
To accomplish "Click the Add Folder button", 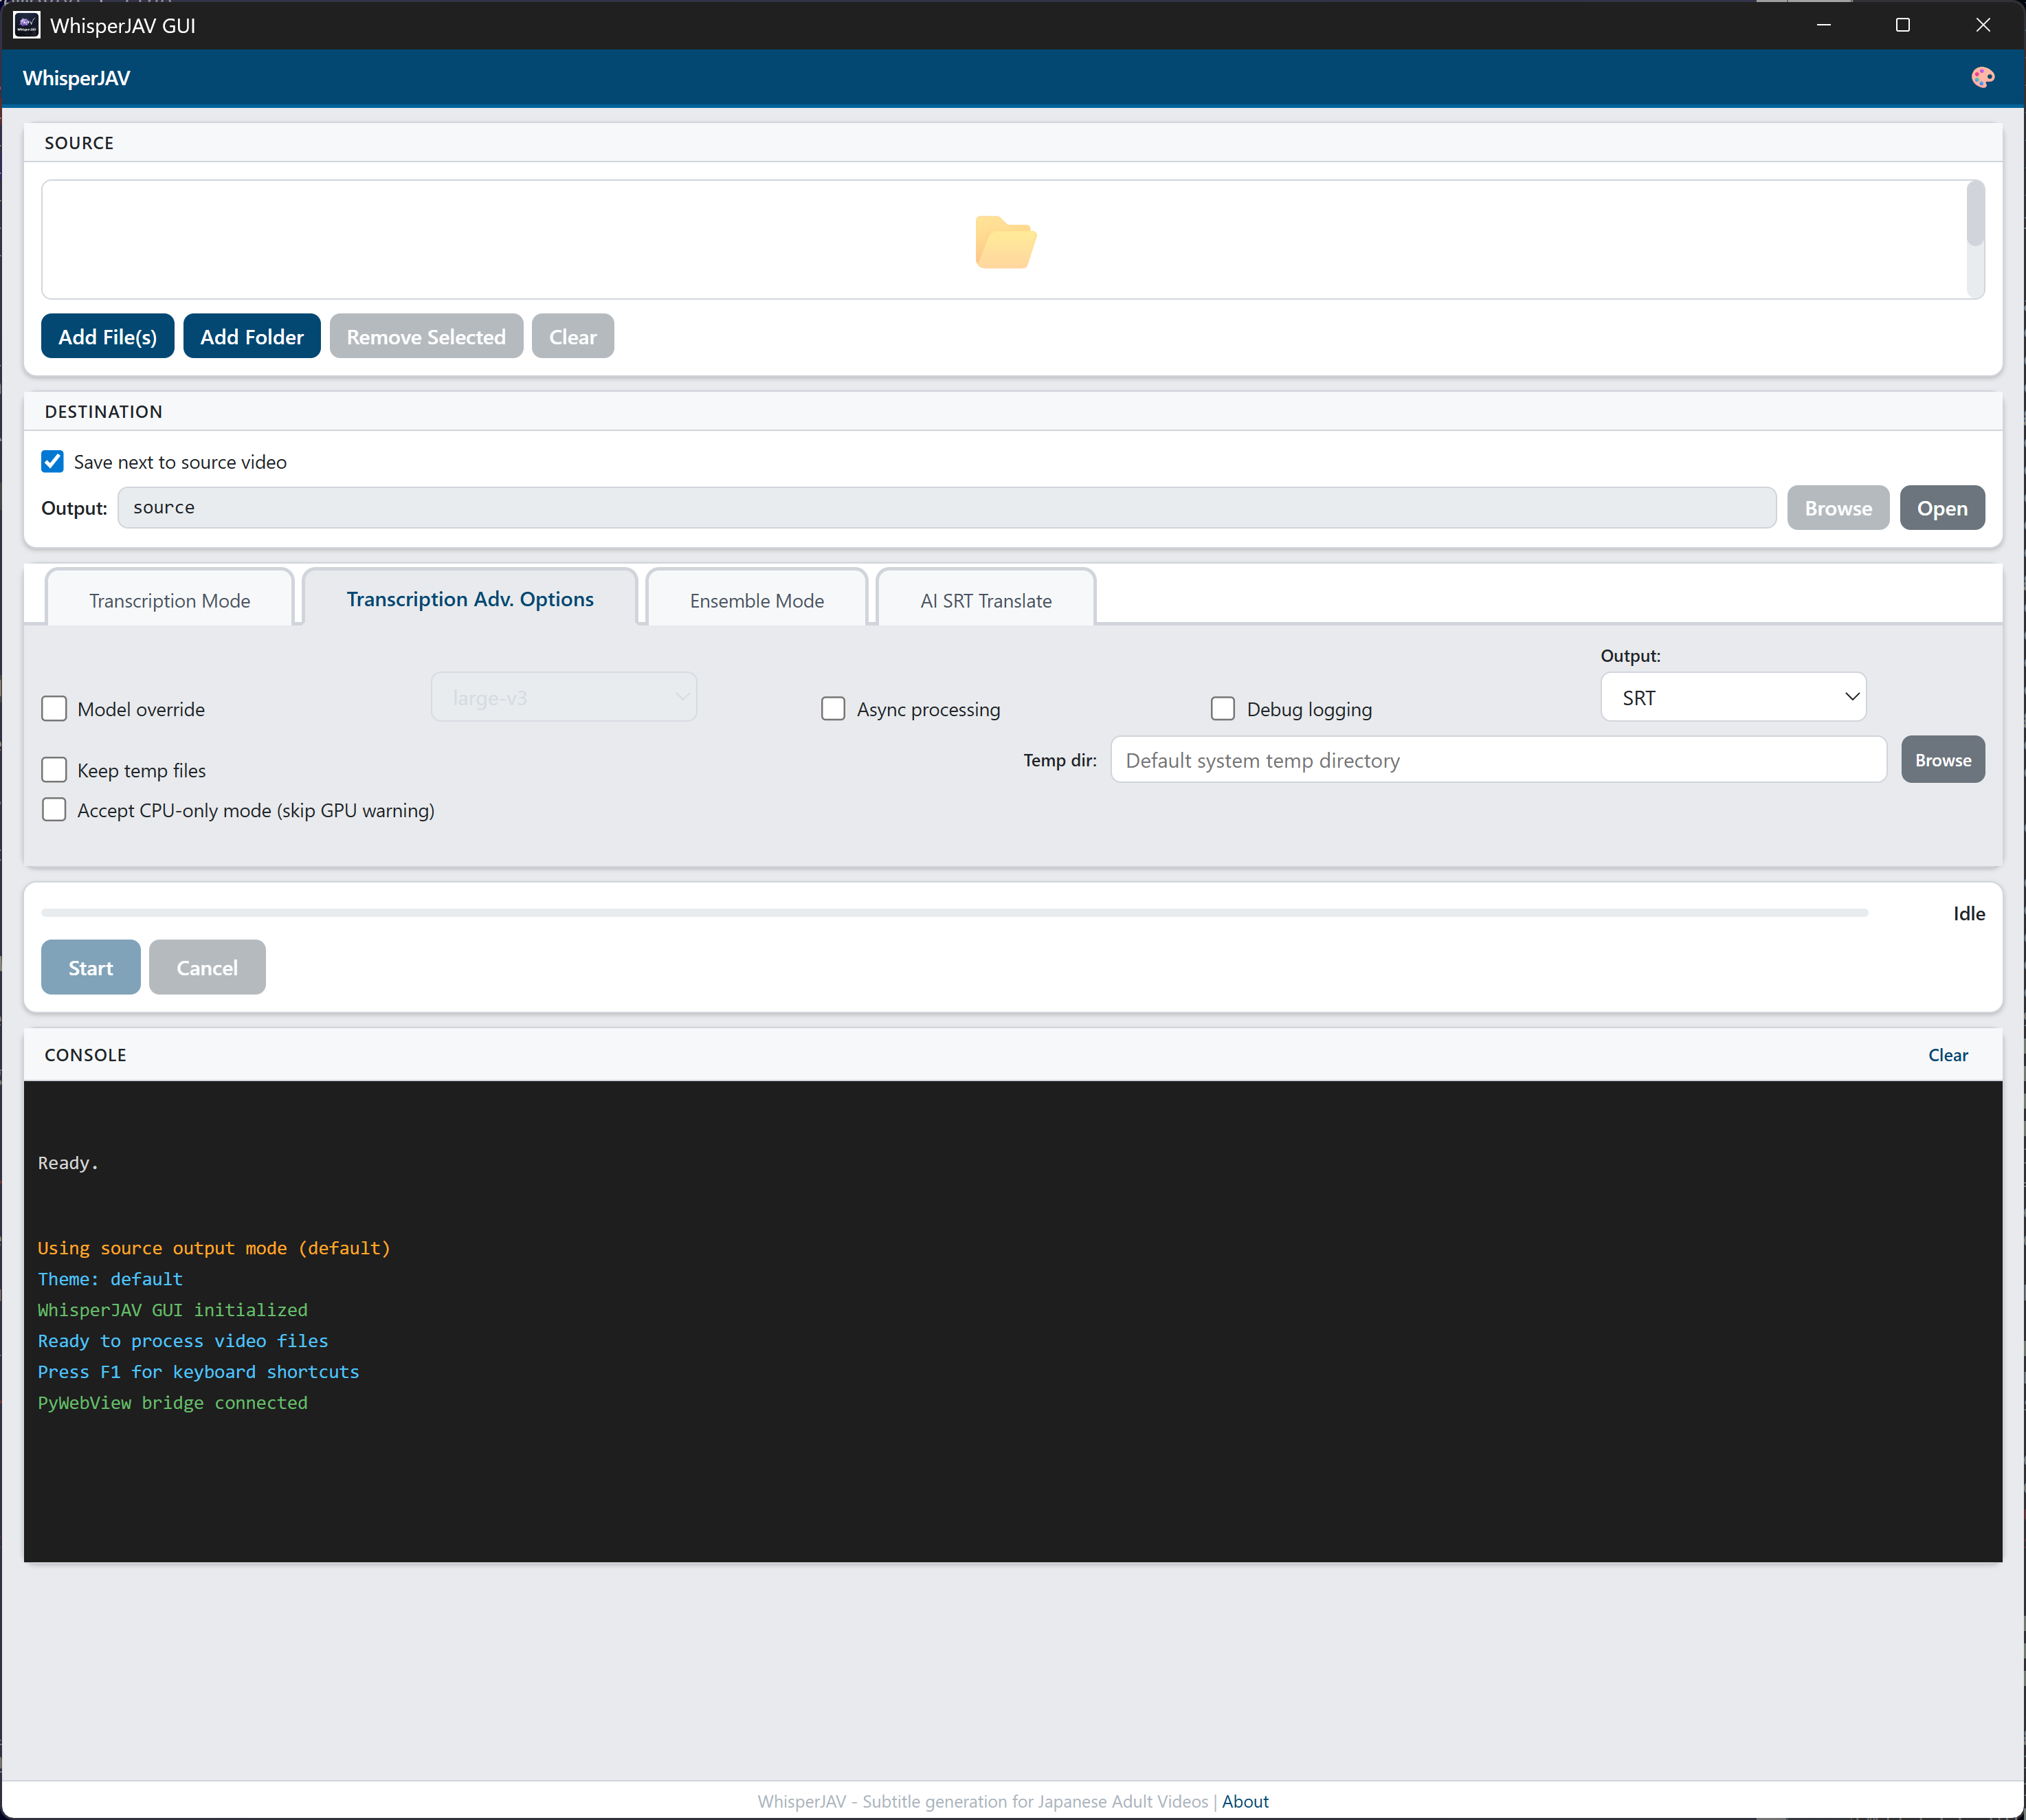I will click(251, 337).
